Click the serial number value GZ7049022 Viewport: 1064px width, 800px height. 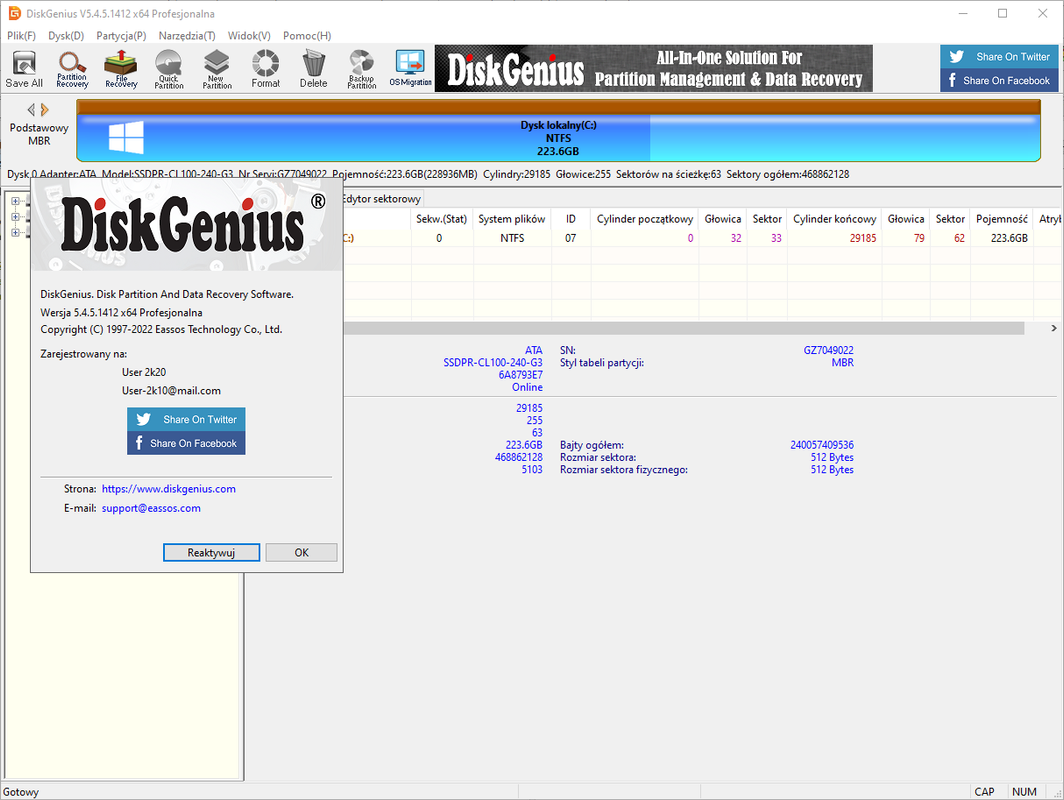829,350
